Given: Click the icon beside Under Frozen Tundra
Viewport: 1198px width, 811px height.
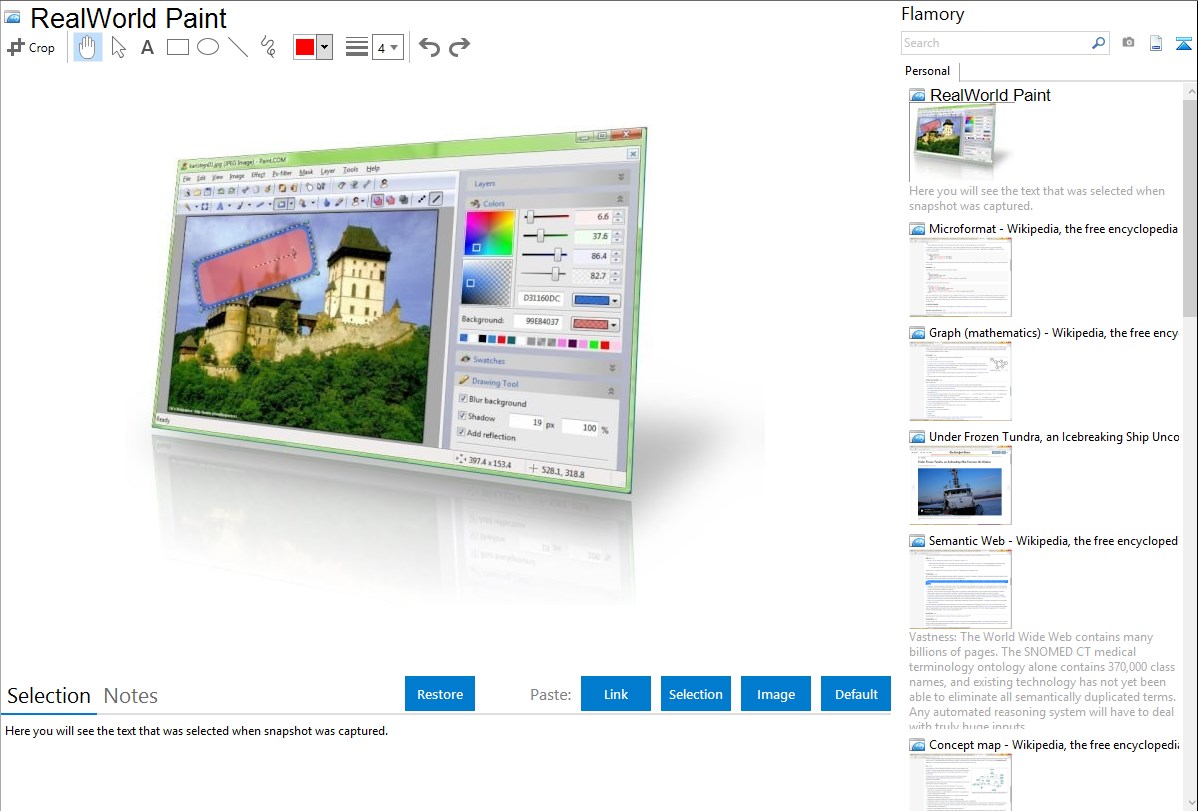Looking at the screenshot, I should click(918, 437).
